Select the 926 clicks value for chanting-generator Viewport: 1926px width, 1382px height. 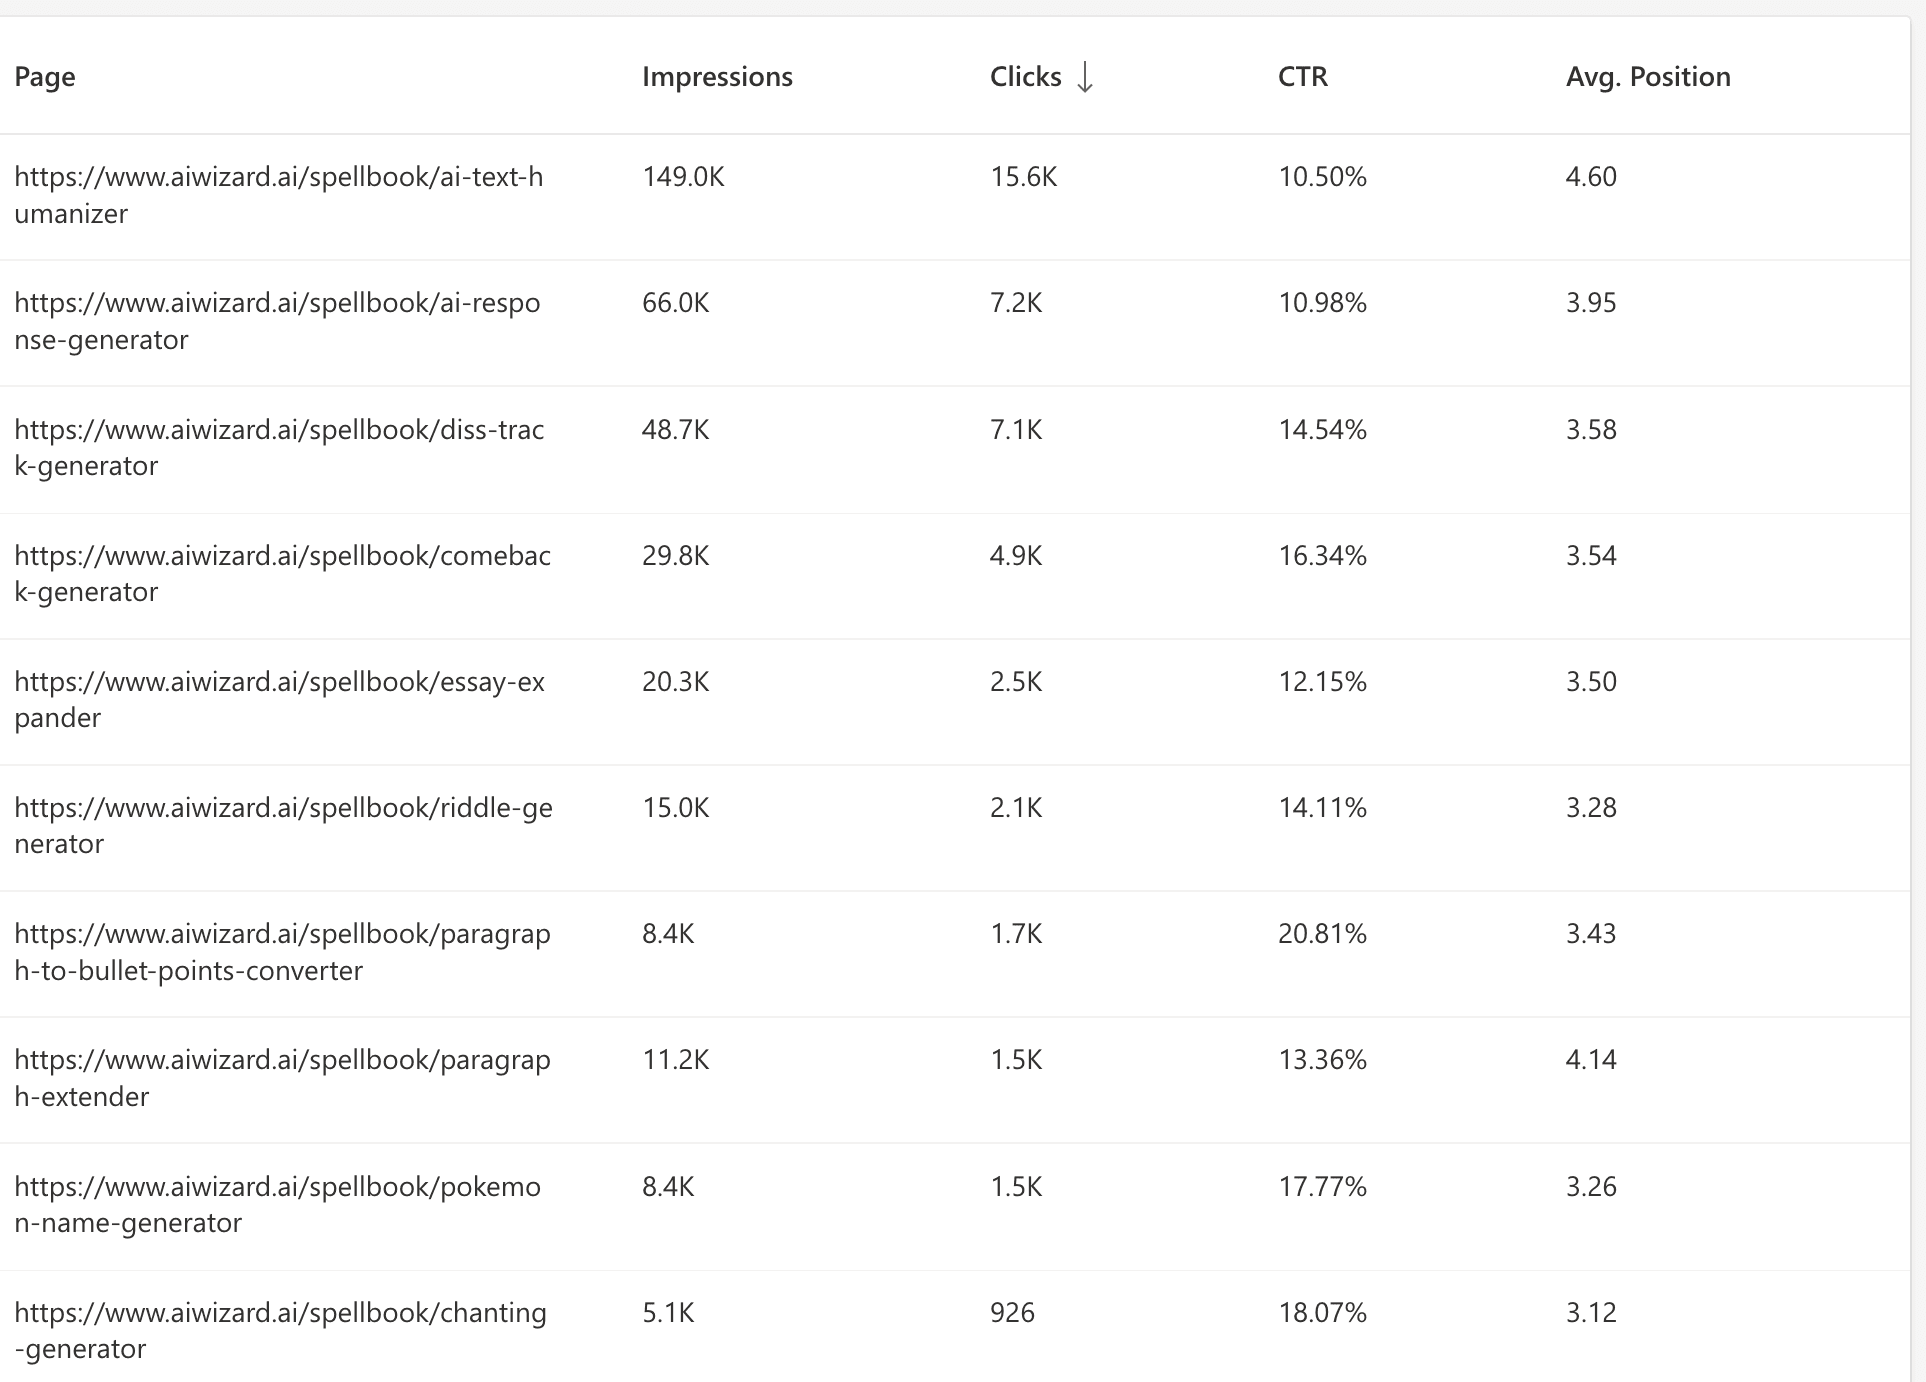click(1013, 1313)
